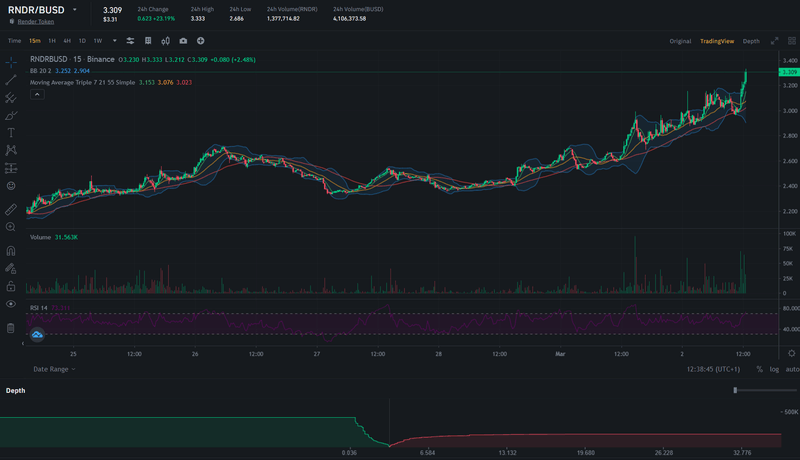
Task: Expand more time intervals dropdown
Action: coord(113,41)
